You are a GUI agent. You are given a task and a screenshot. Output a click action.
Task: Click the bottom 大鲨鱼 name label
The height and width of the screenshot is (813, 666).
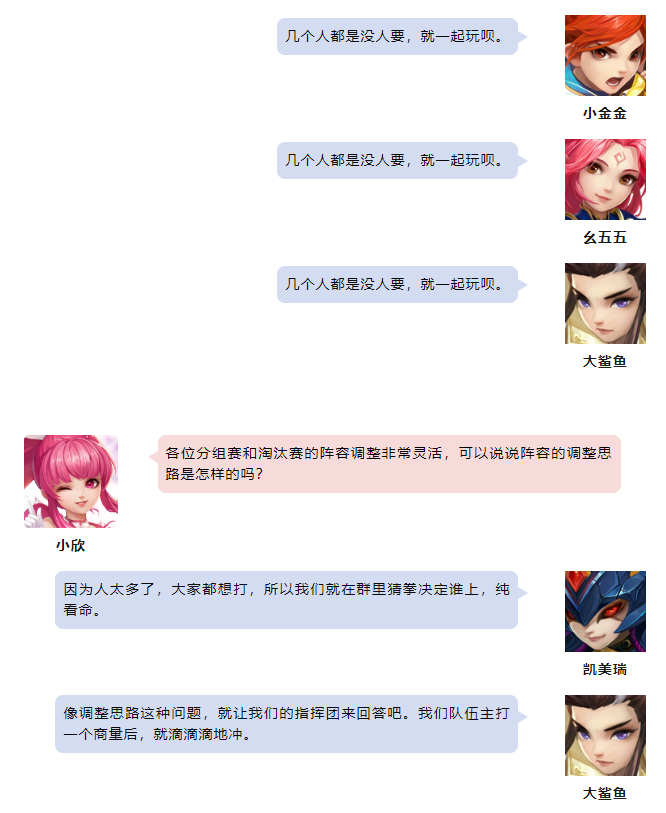(x=605, y=793)
